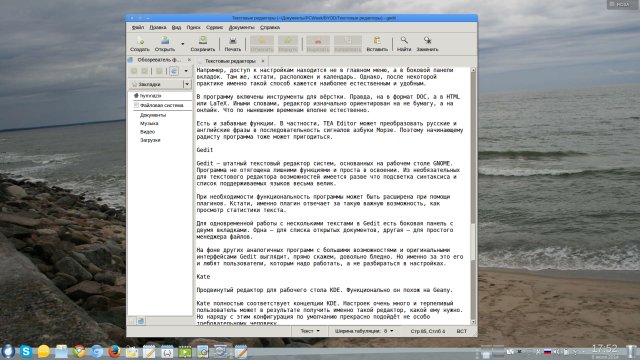Image resolution: width=640 pixels, height=360 pixels.
Task: Open the Документы folder in sidebar
Action: coord(153,115)
